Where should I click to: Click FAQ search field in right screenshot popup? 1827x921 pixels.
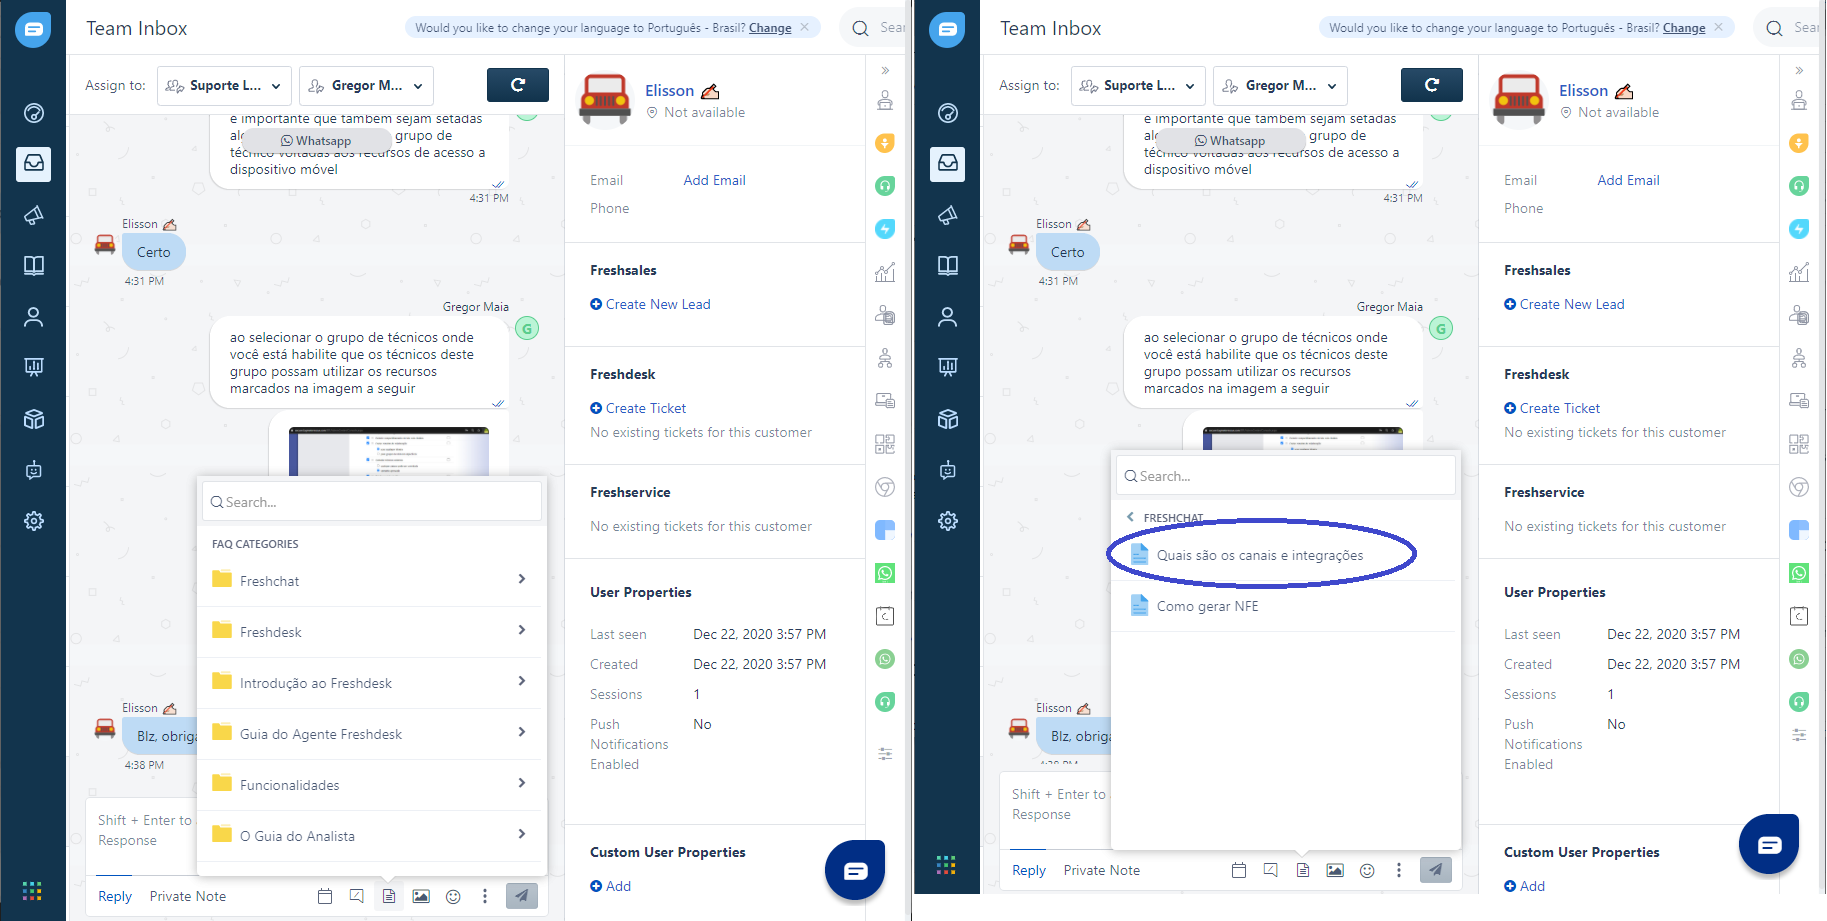1286,476
